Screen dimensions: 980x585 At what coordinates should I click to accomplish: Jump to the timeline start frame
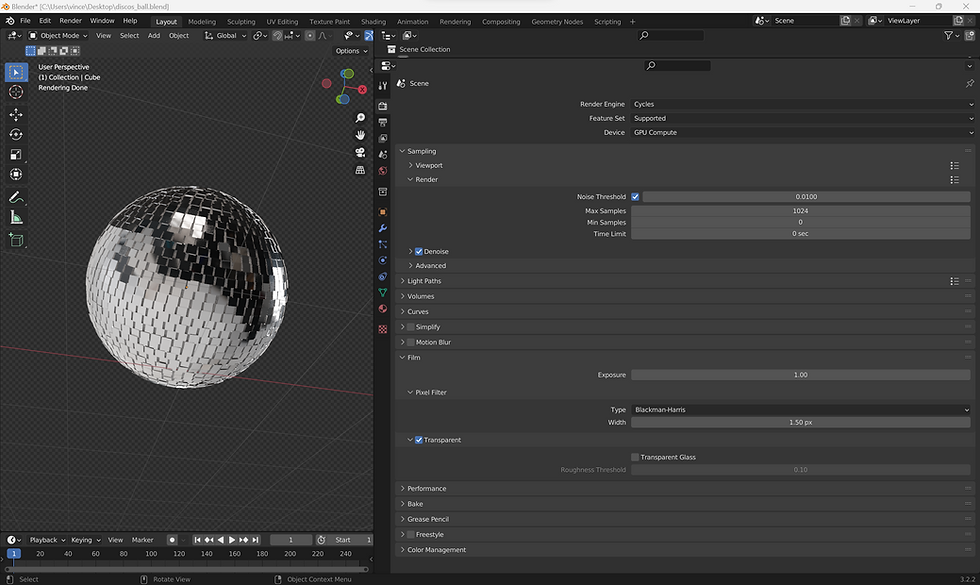(x=198, y=540)
